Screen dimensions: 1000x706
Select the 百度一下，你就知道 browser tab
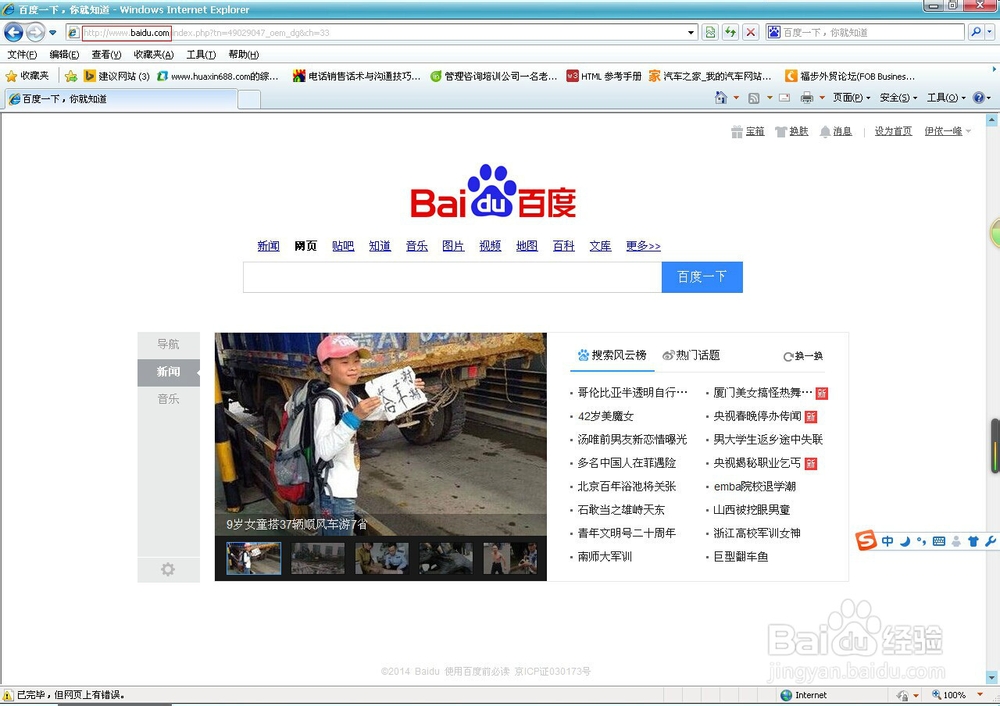(121, 99)
